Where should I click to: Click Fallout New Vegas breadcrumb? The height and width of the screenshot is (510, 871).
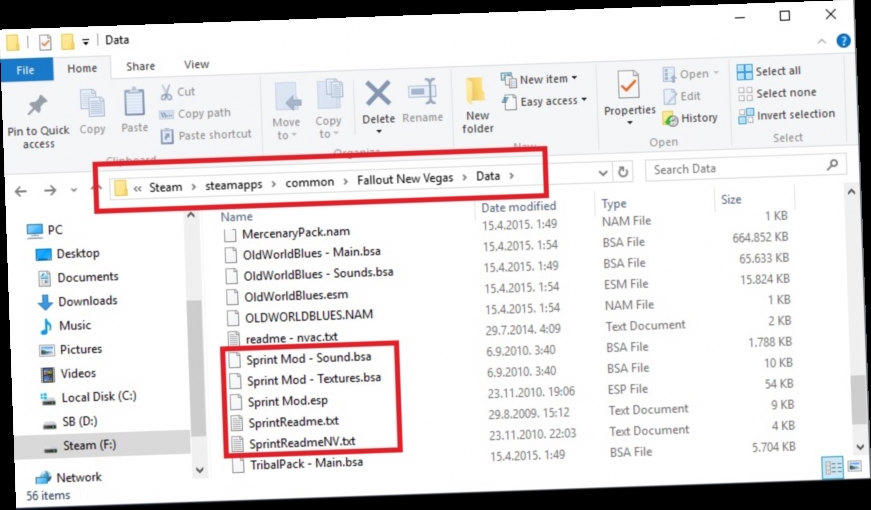(x=405, y=179)
